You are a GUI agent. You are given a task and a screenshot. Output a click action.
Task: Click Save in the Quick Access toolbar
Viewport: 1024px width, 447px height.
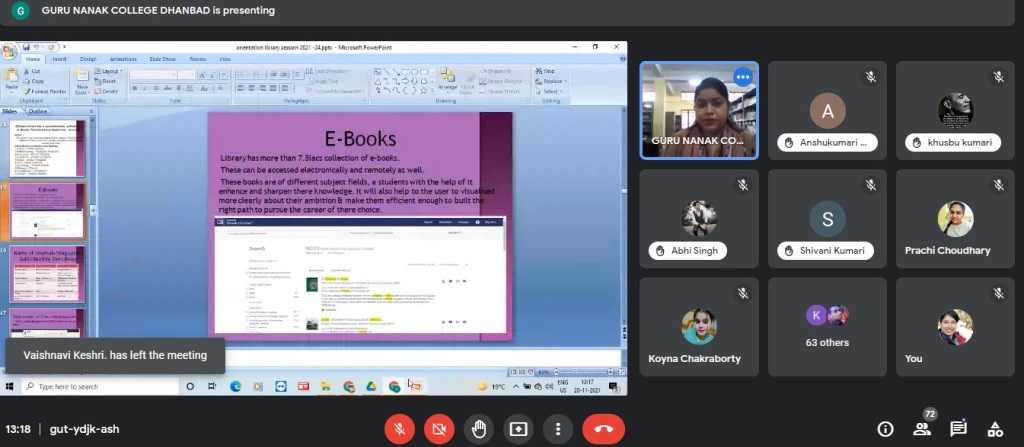[x=27, y=47]
